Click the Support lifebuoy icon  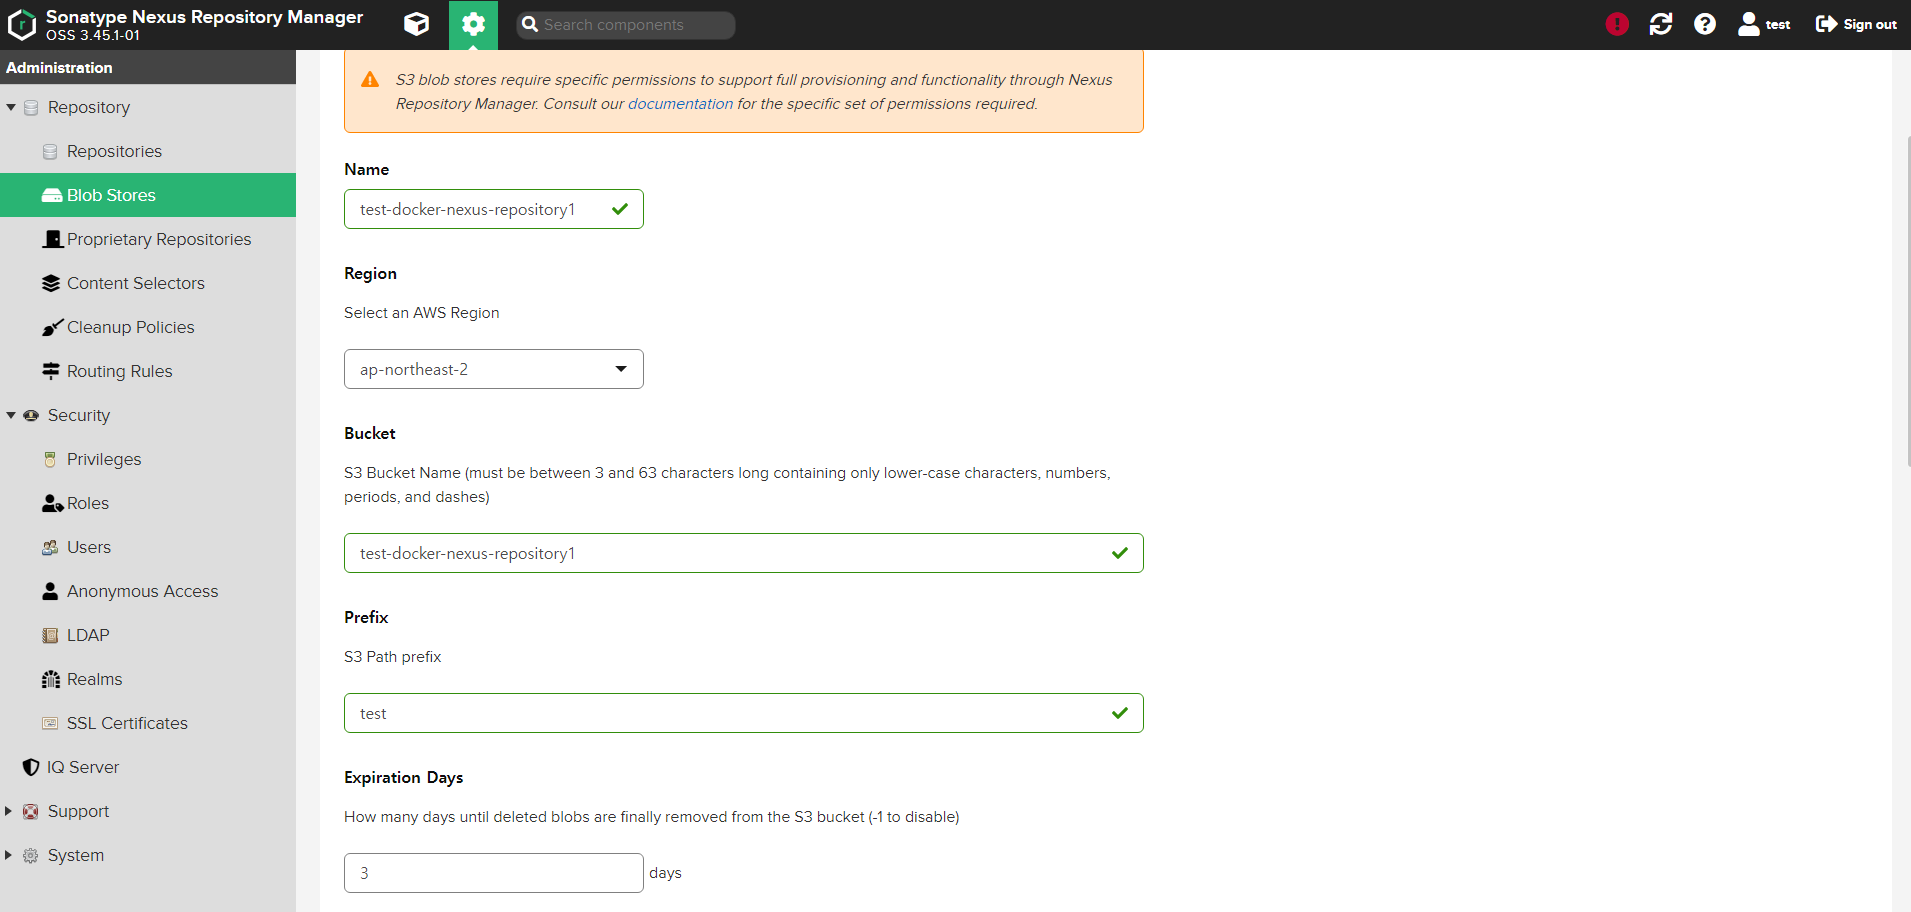click(x=31, y=811)
